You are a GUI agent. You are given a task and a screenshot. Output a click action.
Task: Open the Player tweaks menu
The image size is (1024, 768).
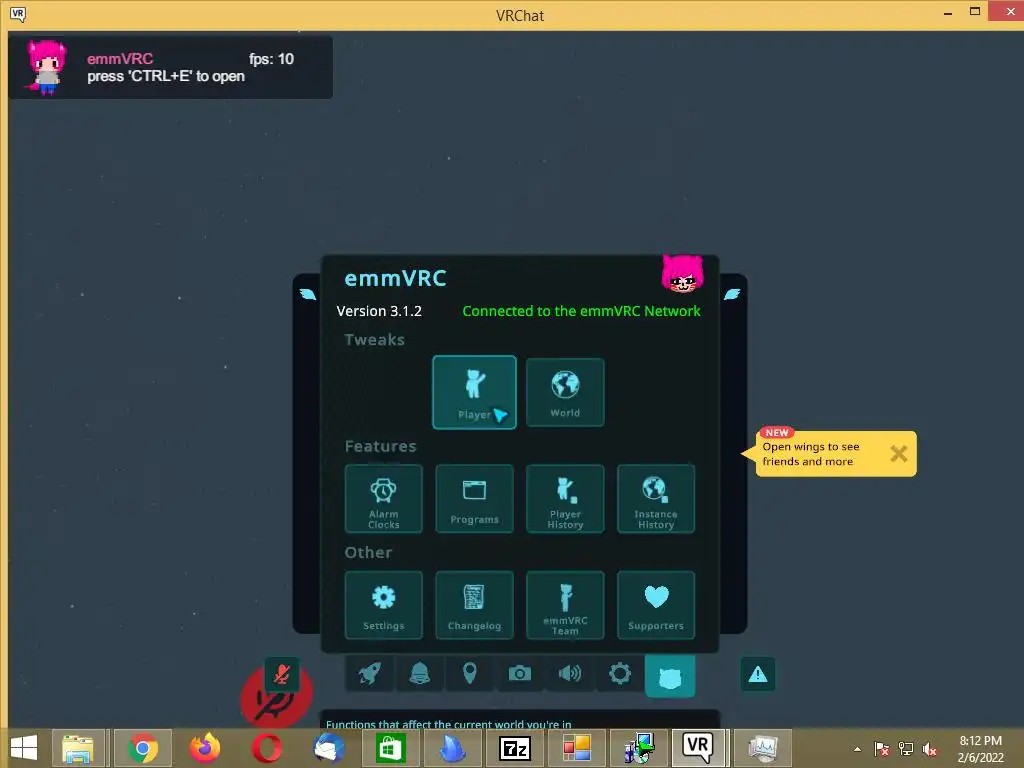[x=474, y=392]
